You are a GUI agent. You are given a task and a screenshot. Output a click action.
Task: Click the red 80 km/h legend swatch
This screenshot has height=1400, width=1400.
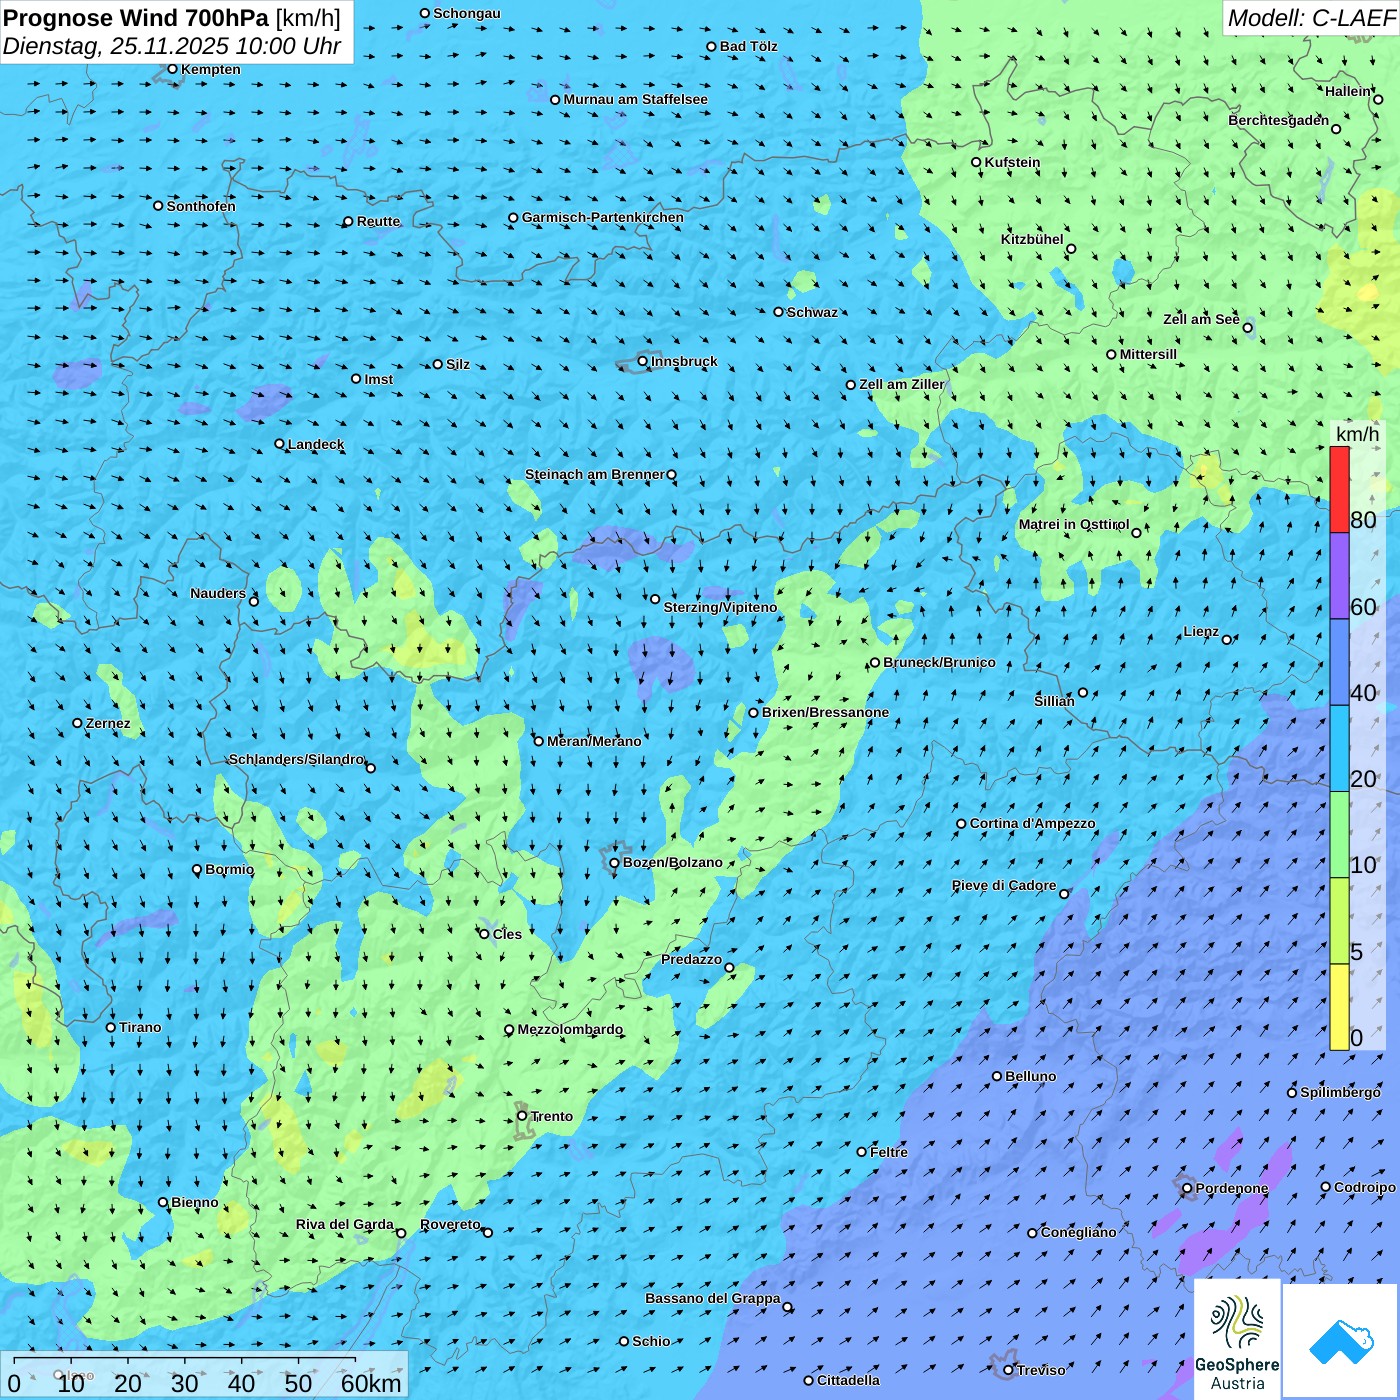(x=1339, y=489)
